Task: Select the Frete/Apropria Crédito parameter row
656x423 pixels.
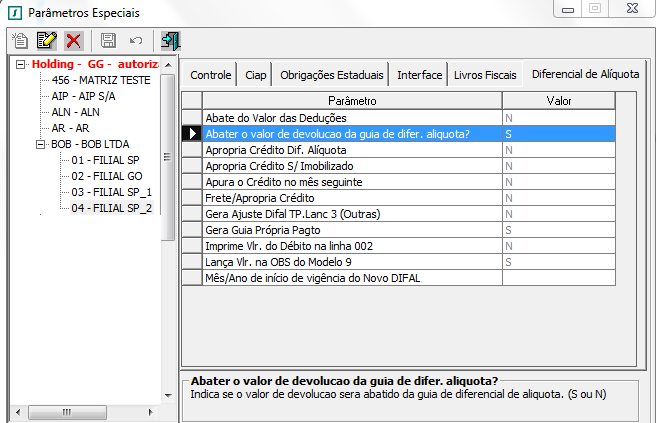Action: [352, 198]
